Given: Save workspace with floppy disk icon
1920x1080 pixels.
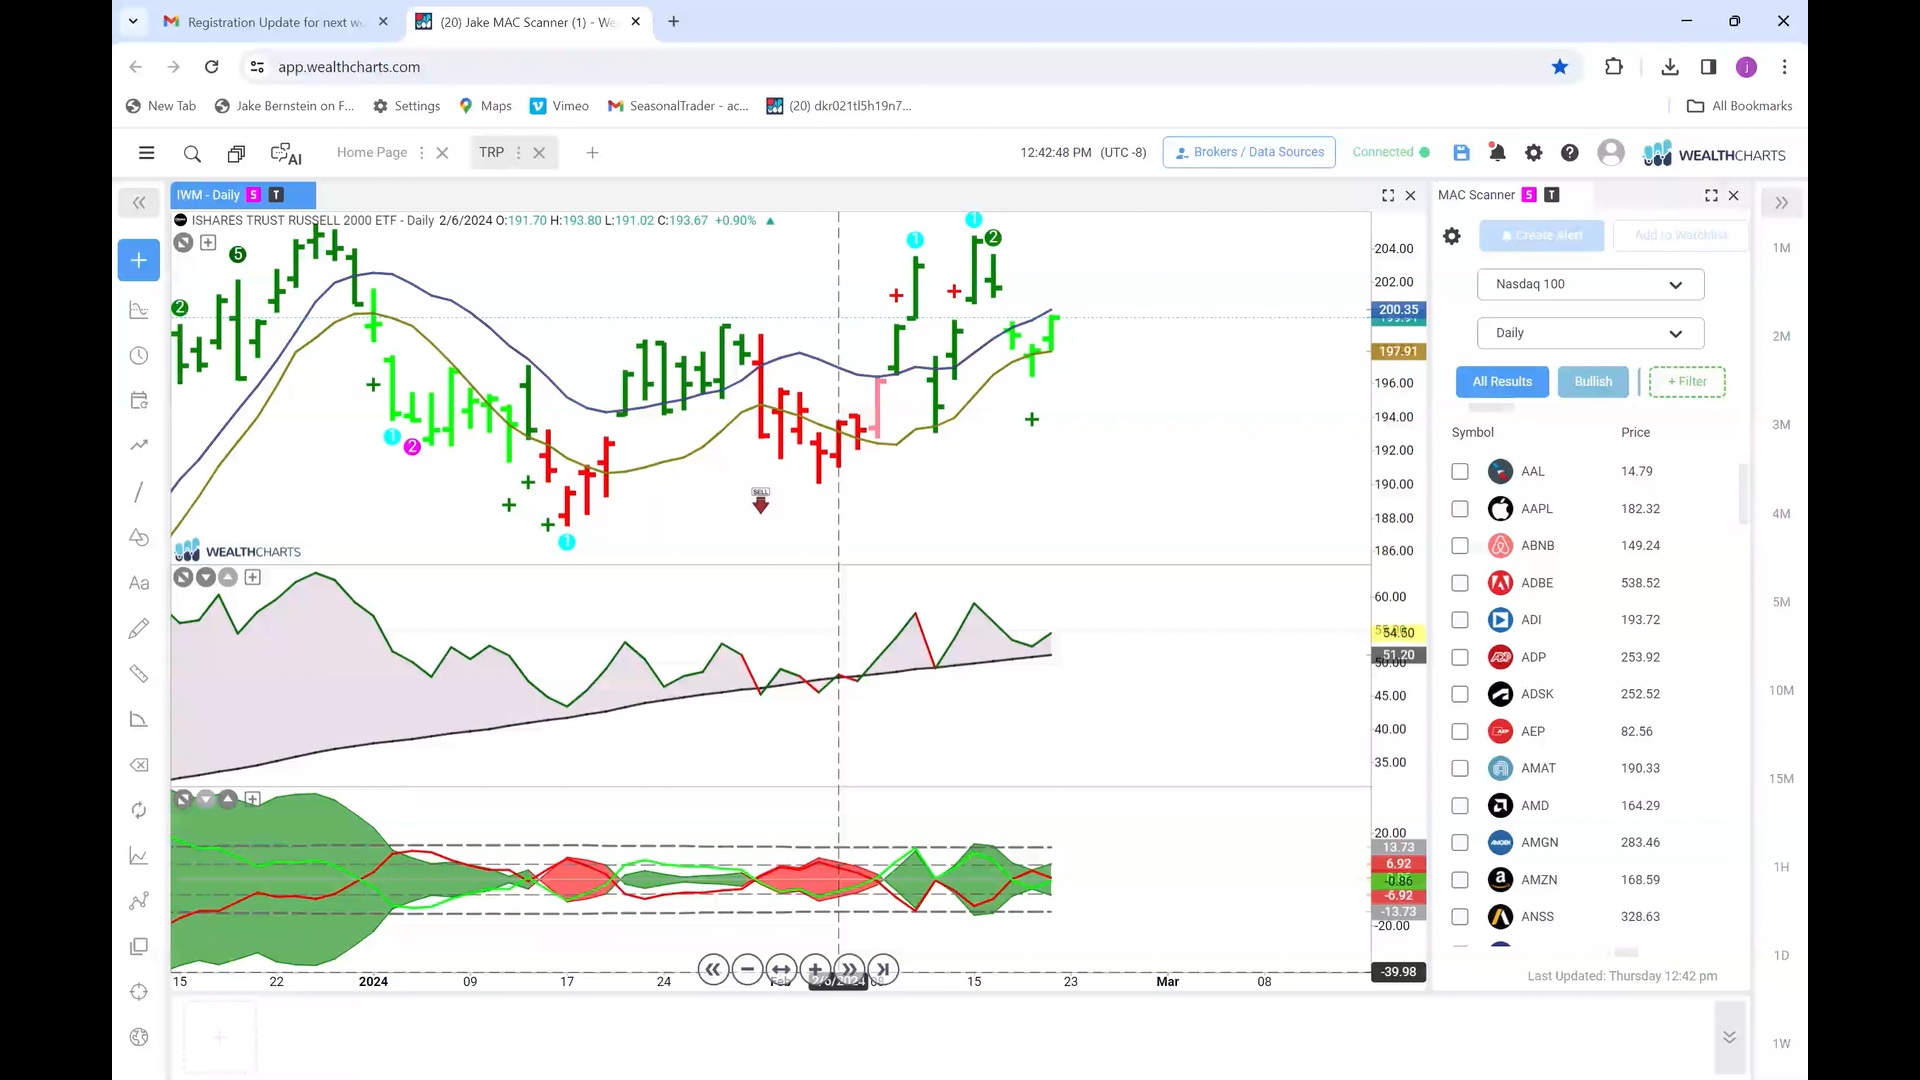Looking at the screenshot, I should coord(1461,152).
